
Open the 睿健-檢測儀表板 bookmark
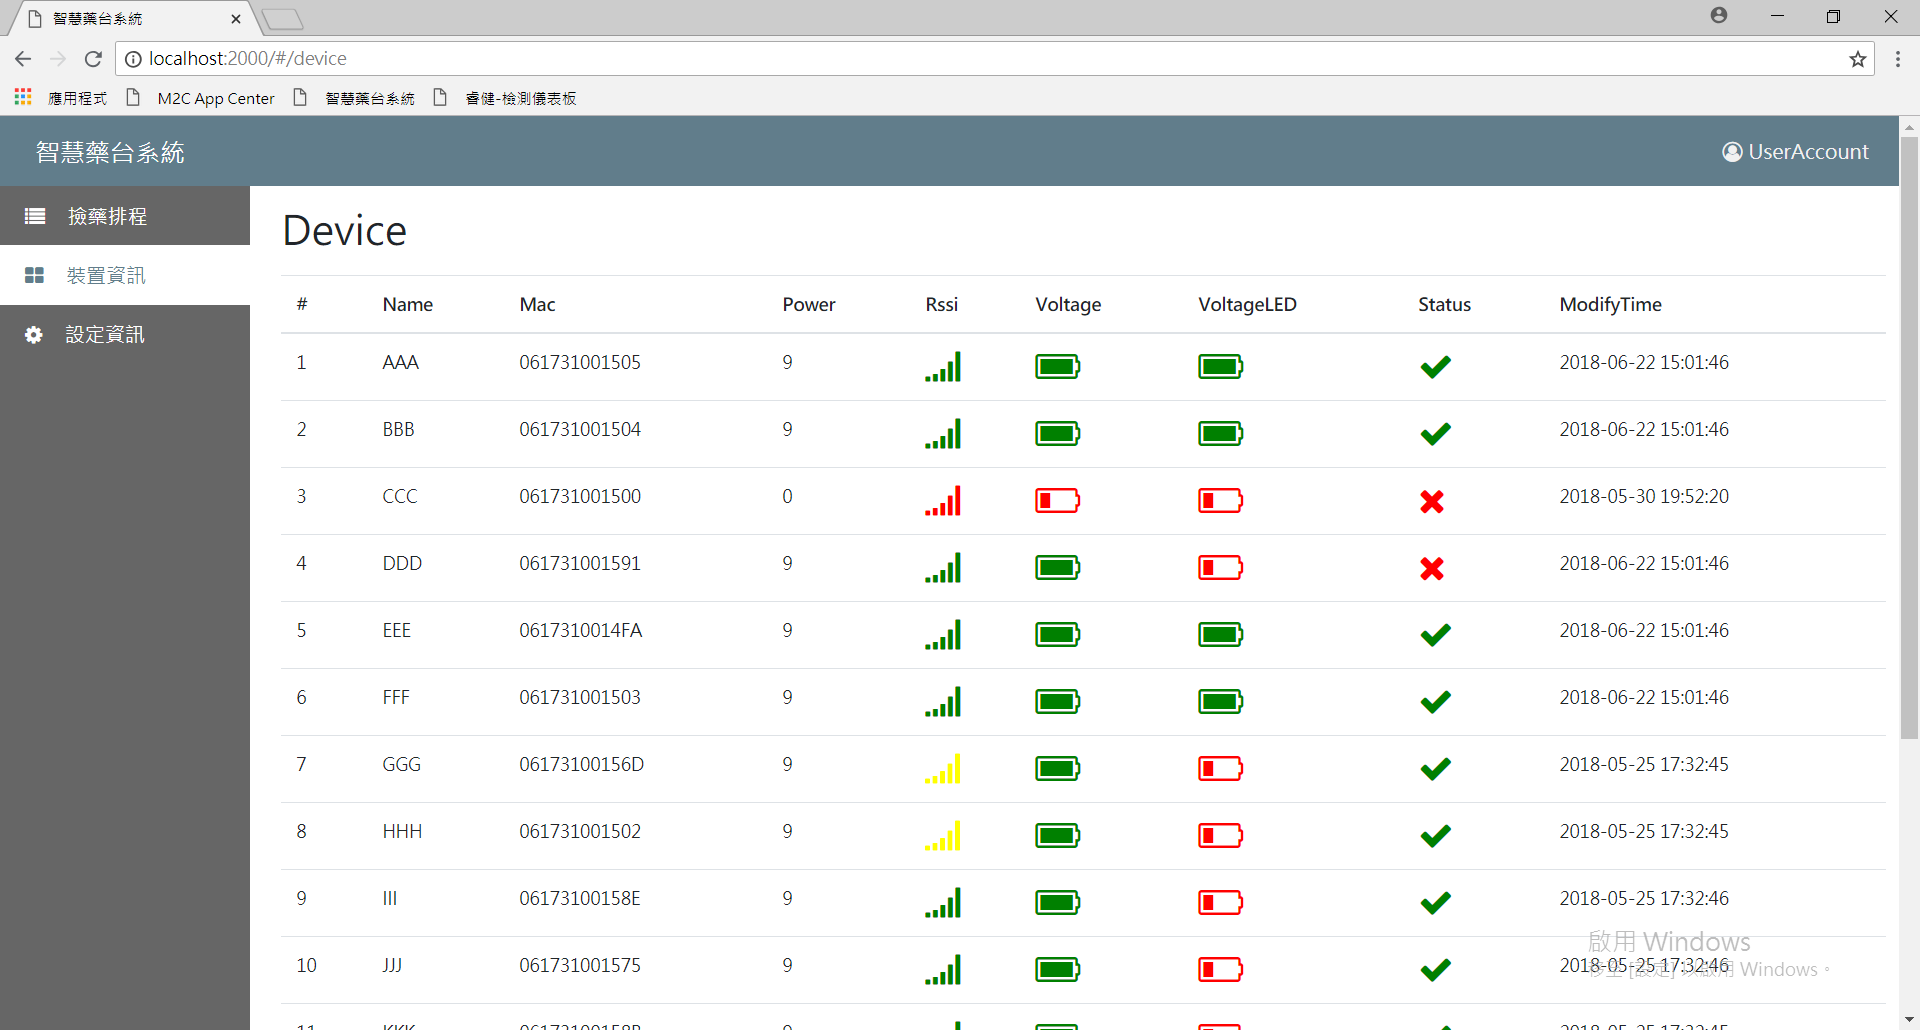(x=505, y=98)
